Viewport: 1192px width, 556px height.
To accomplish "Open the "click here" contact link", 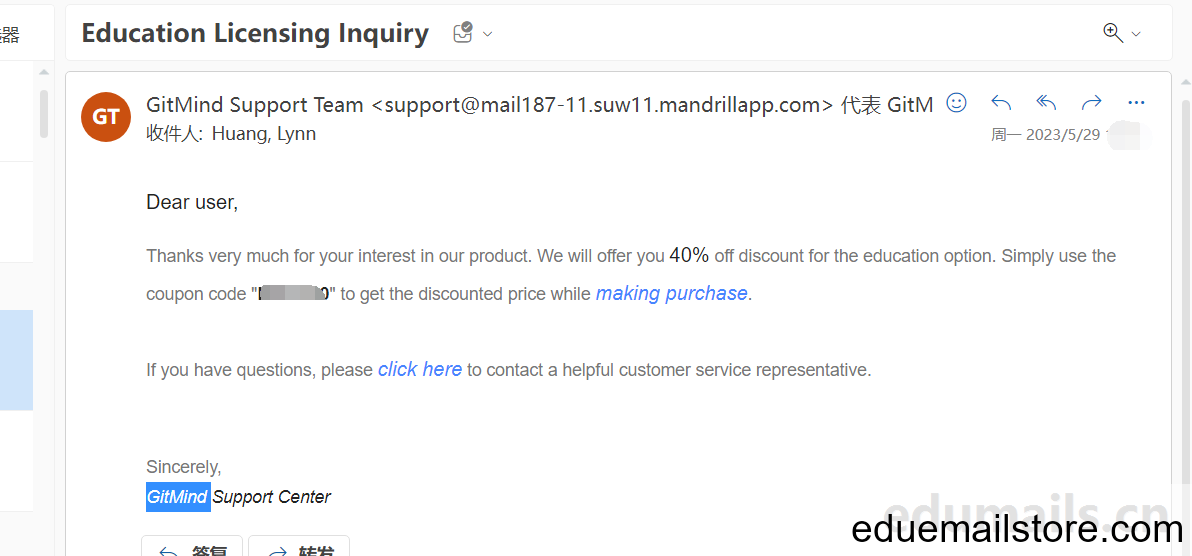I will 420,370.
